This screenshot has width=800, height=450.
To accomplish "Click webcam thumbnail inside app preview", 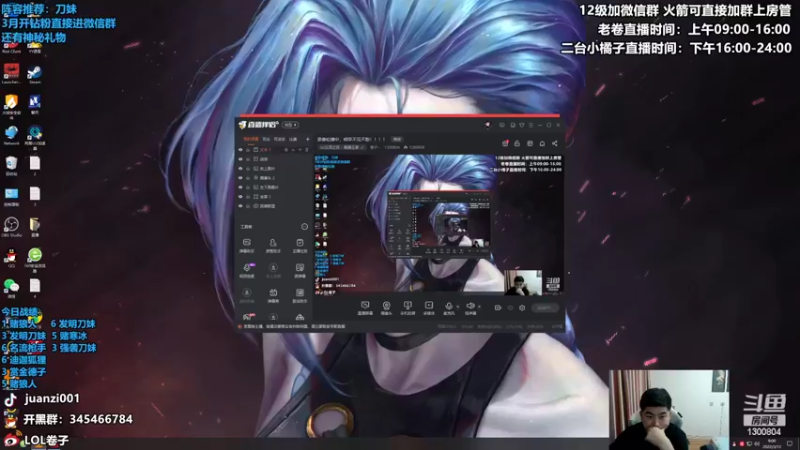I will (x=523, y=283).
